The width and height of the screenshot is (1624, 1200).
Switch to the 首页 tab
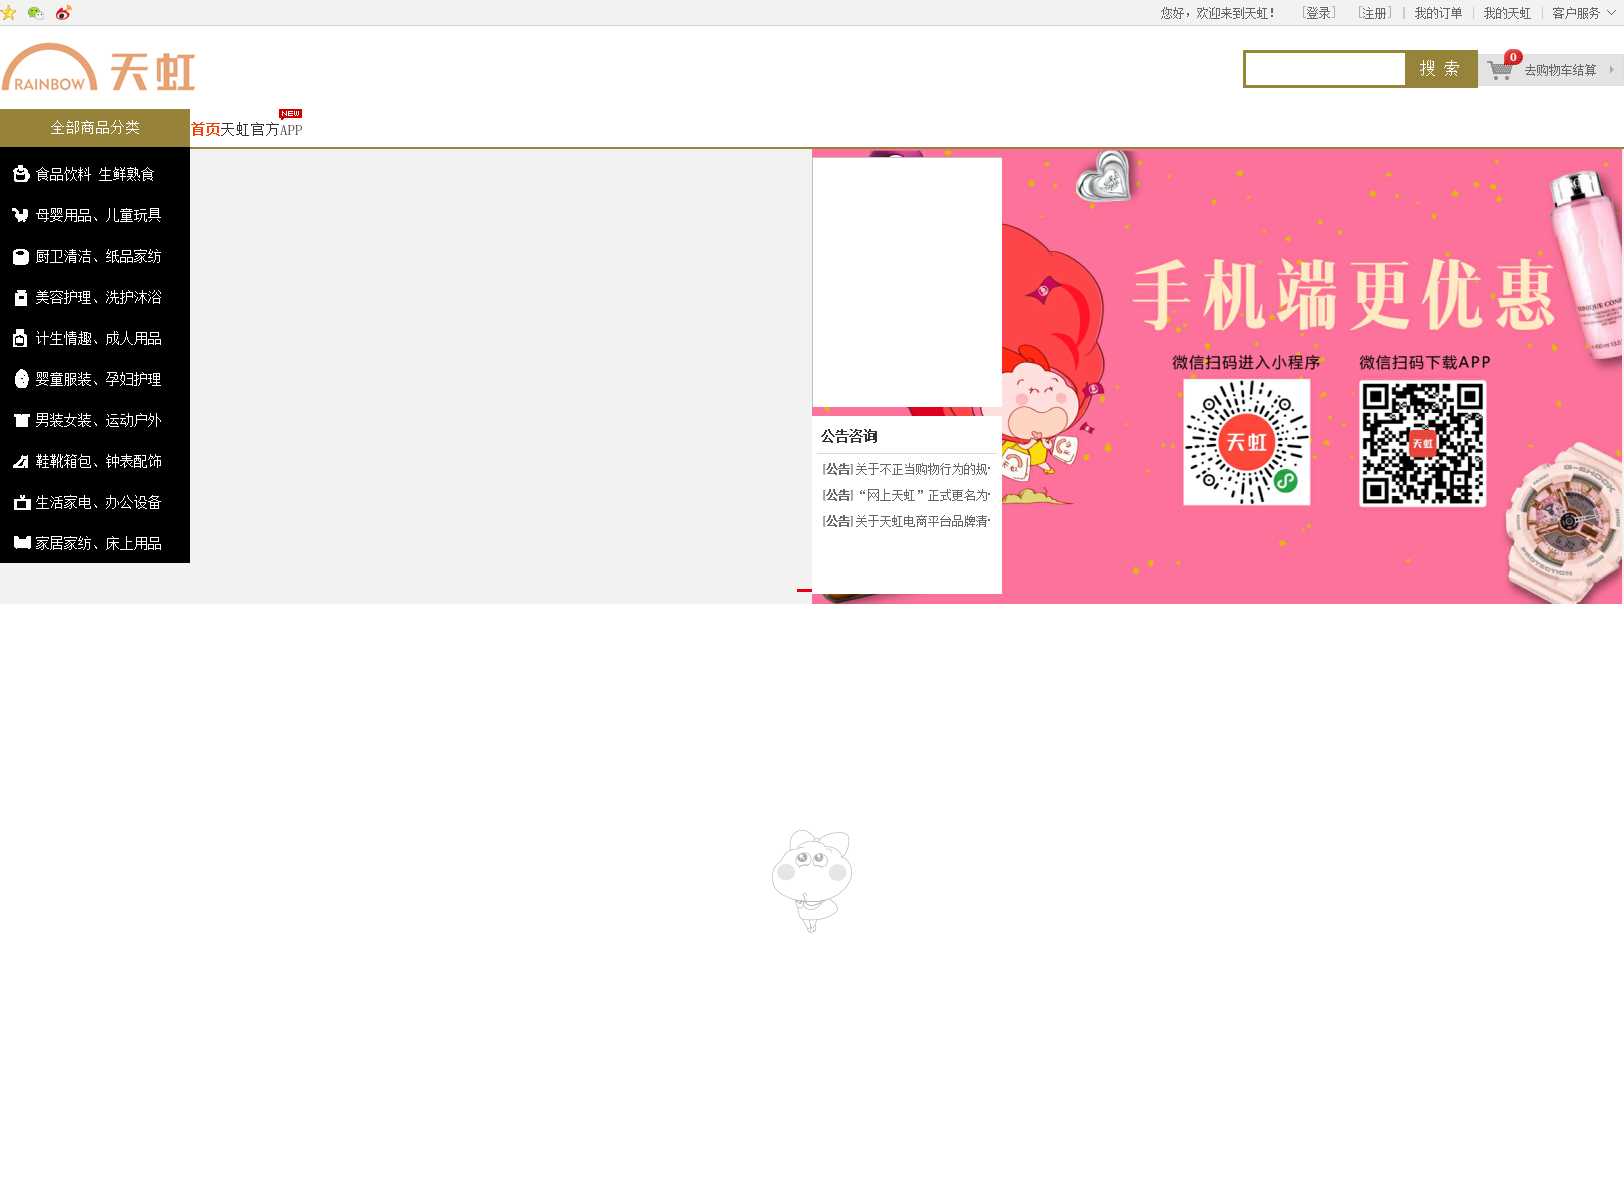pos(205,130)
